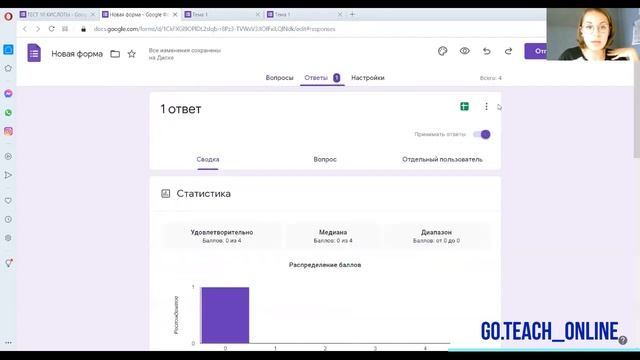Move form to folder icon

115,54
